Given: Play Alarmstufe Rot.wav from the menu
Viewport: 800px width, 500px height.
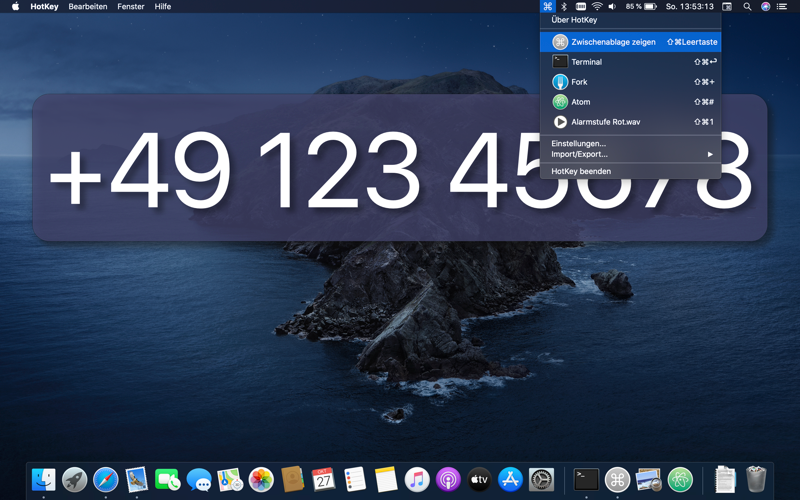Looking at the screenshot, I should 630,121.
